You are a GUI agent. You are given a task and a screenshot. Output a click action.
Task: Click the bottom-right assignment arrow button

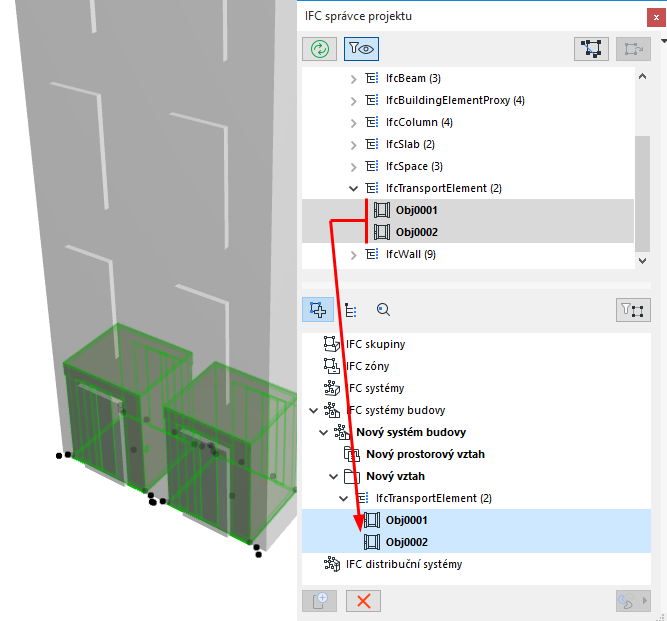tap(633, 601)
